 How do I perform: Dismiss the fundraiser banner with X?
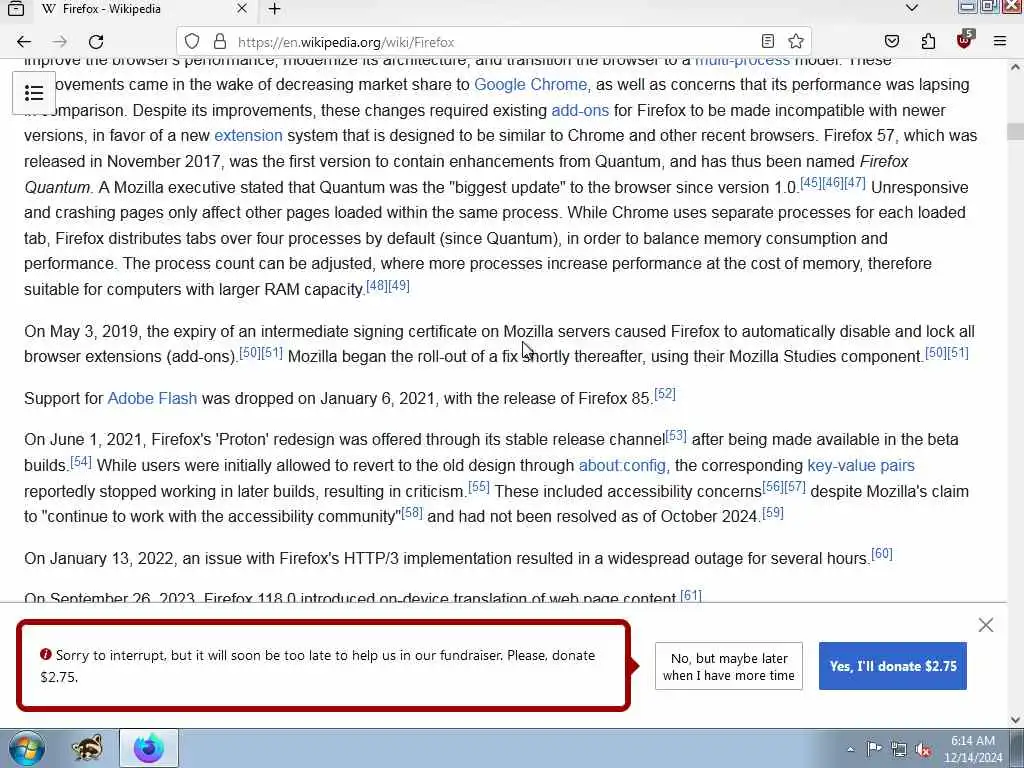[985, 625]
